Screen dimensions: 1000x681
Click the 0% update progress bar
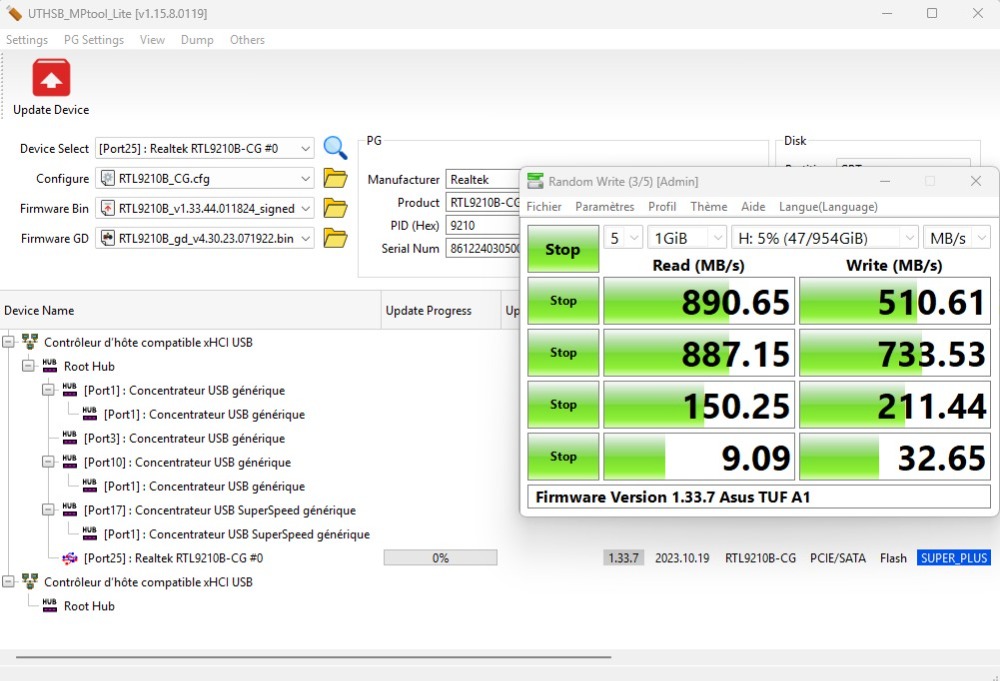[440, 558]
